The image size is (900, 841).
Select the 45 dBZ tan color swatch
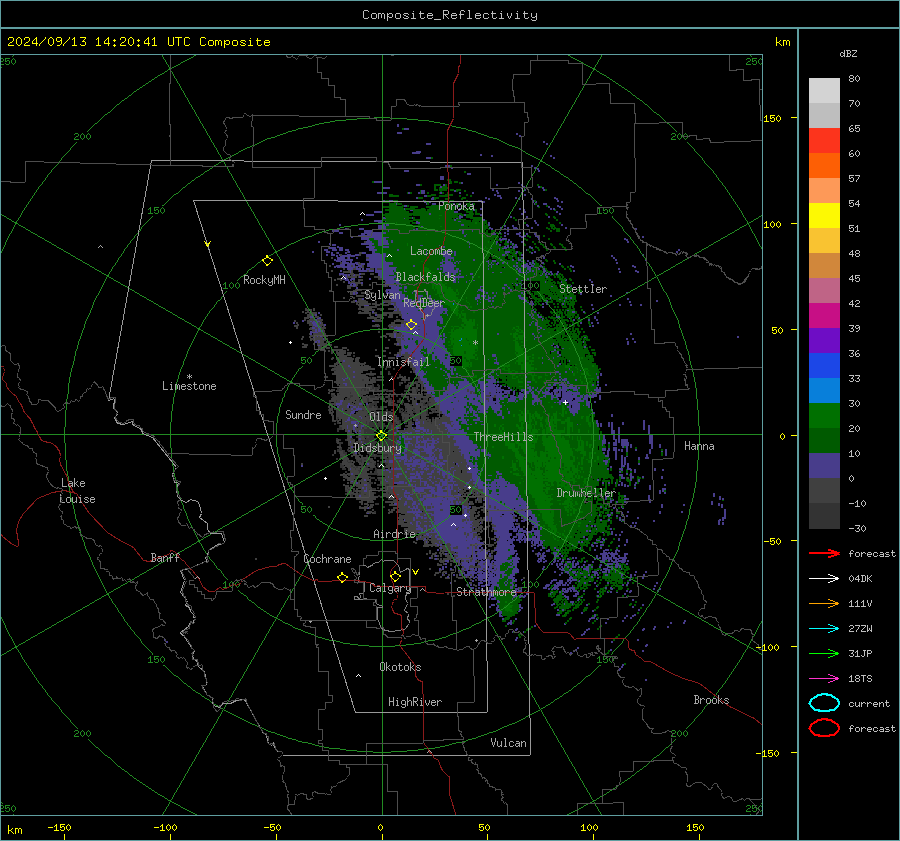824,265
